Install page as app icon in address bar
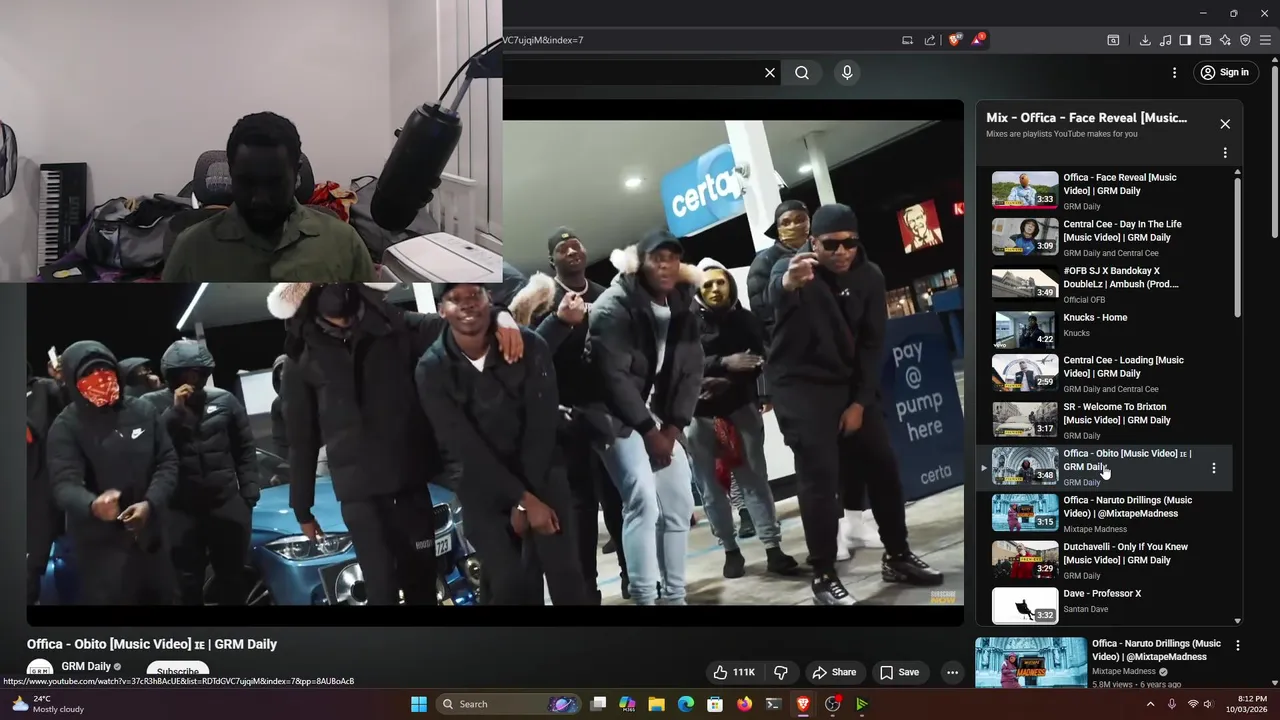The width and height of the screenshot is (1280, 720). [x=908, y=40]
